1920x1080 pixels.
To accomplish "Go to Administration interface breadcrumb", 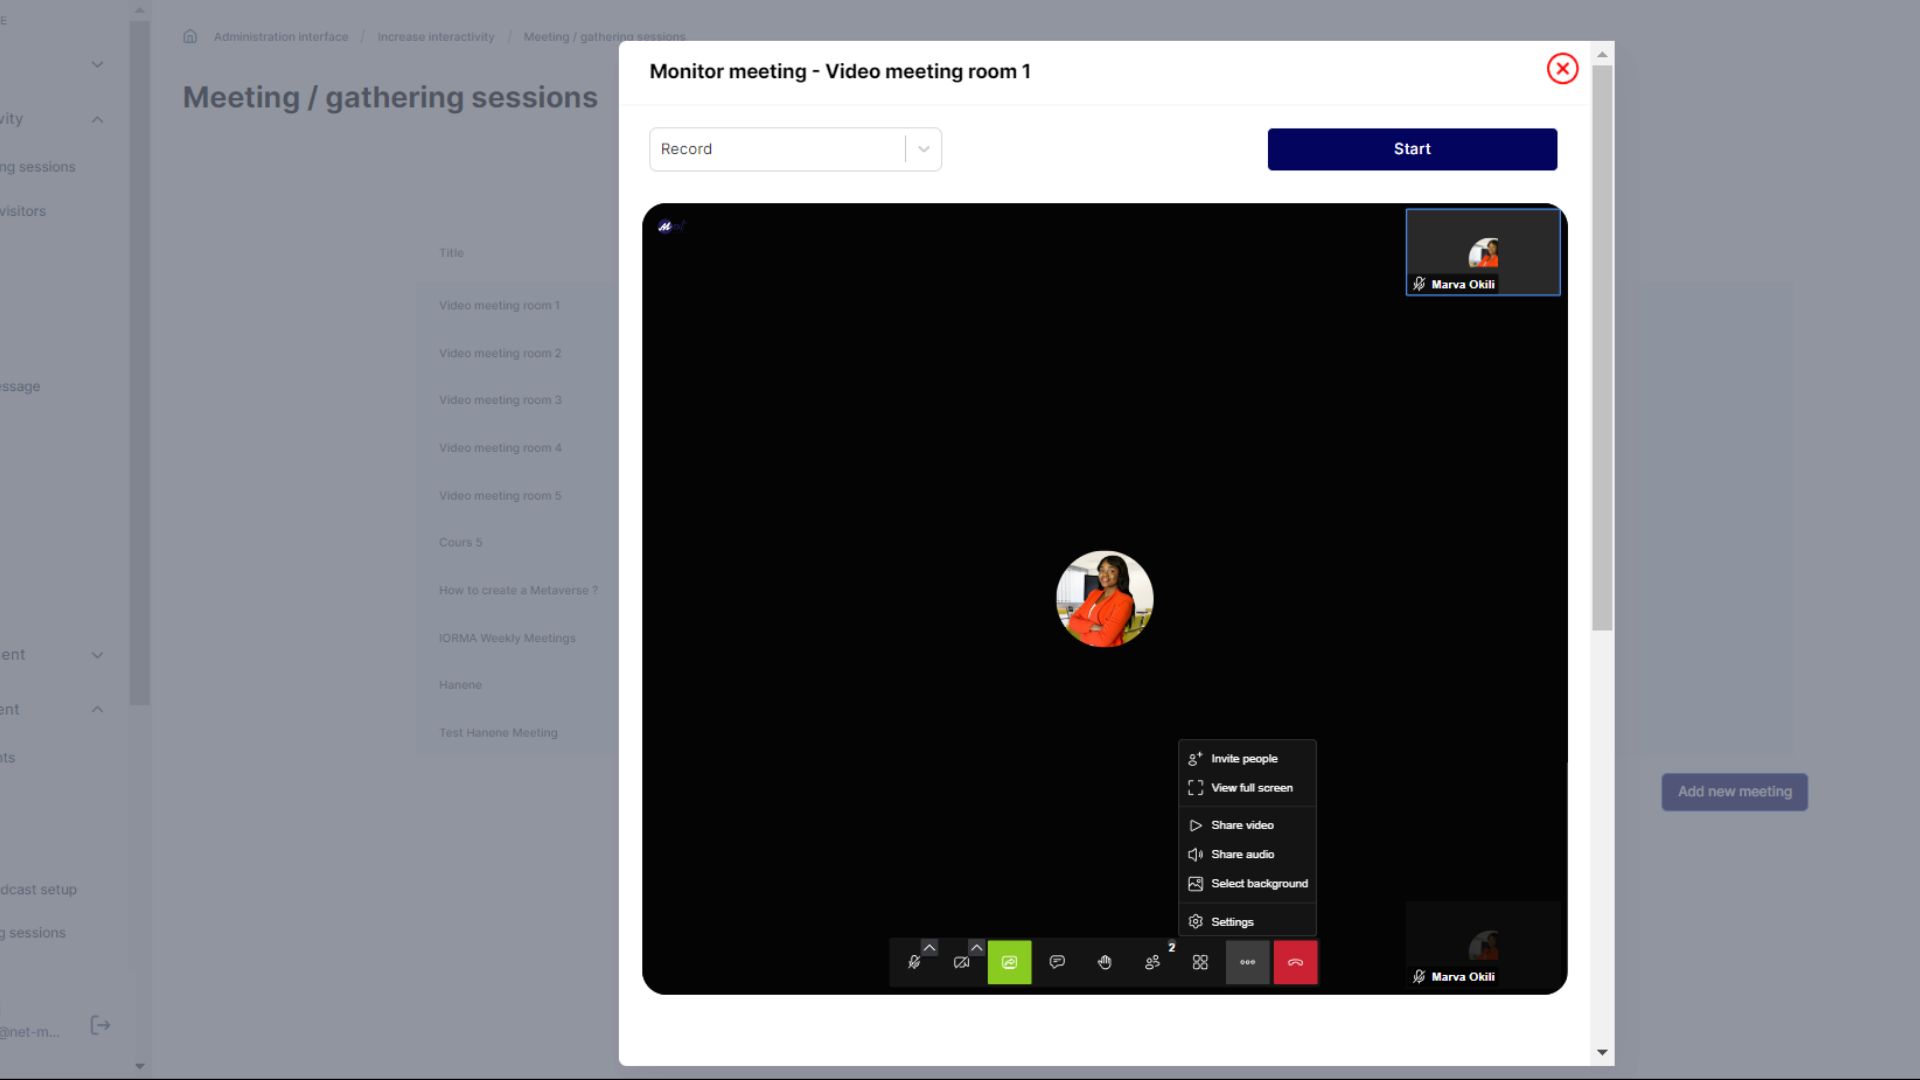I will [281, 37].
